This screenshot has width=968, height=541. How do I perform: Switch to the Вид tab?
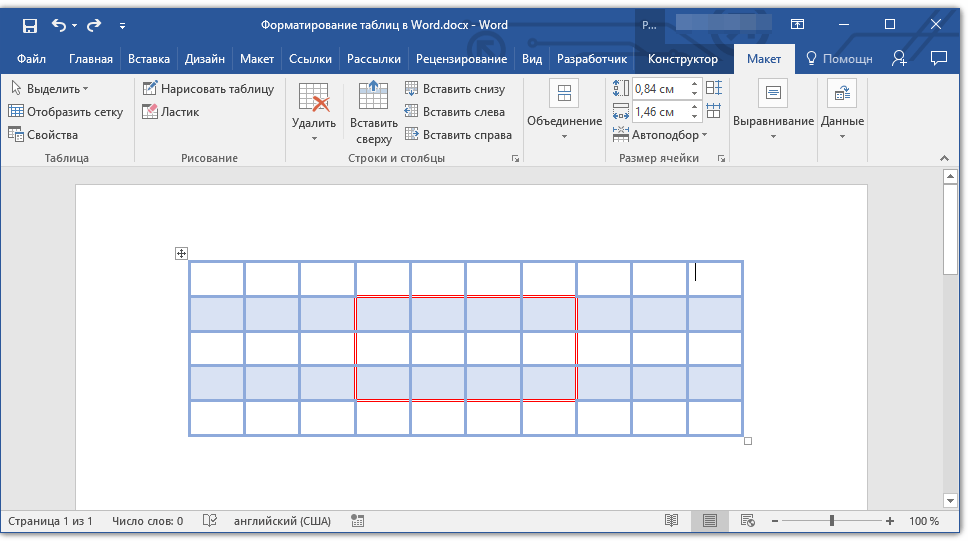(532, 59)
